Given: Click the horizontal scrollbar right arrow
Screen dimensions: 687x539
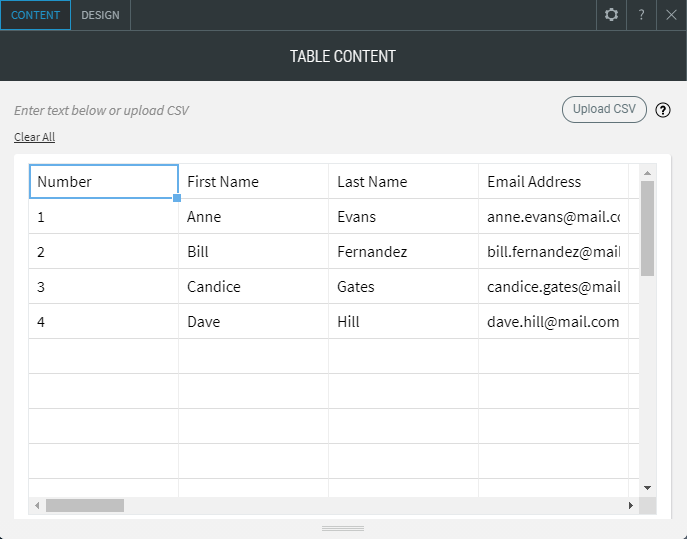Looking at the screenshot, I should pos(630,506).
